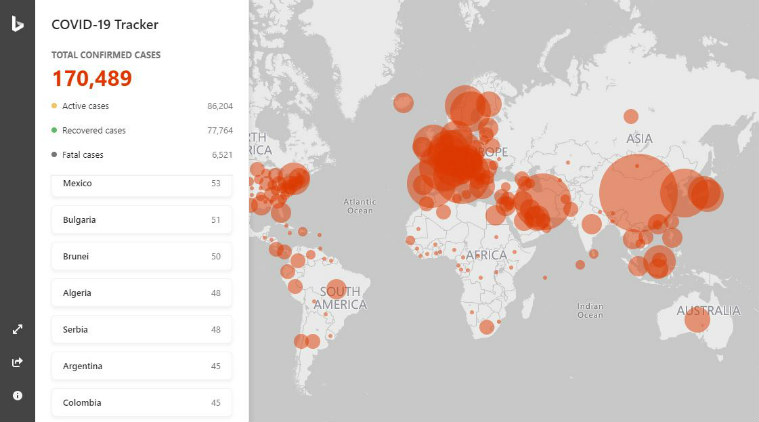The image size is (759, 422).
Task: Select the South Africa case bubble
Action: click(487, 327)
